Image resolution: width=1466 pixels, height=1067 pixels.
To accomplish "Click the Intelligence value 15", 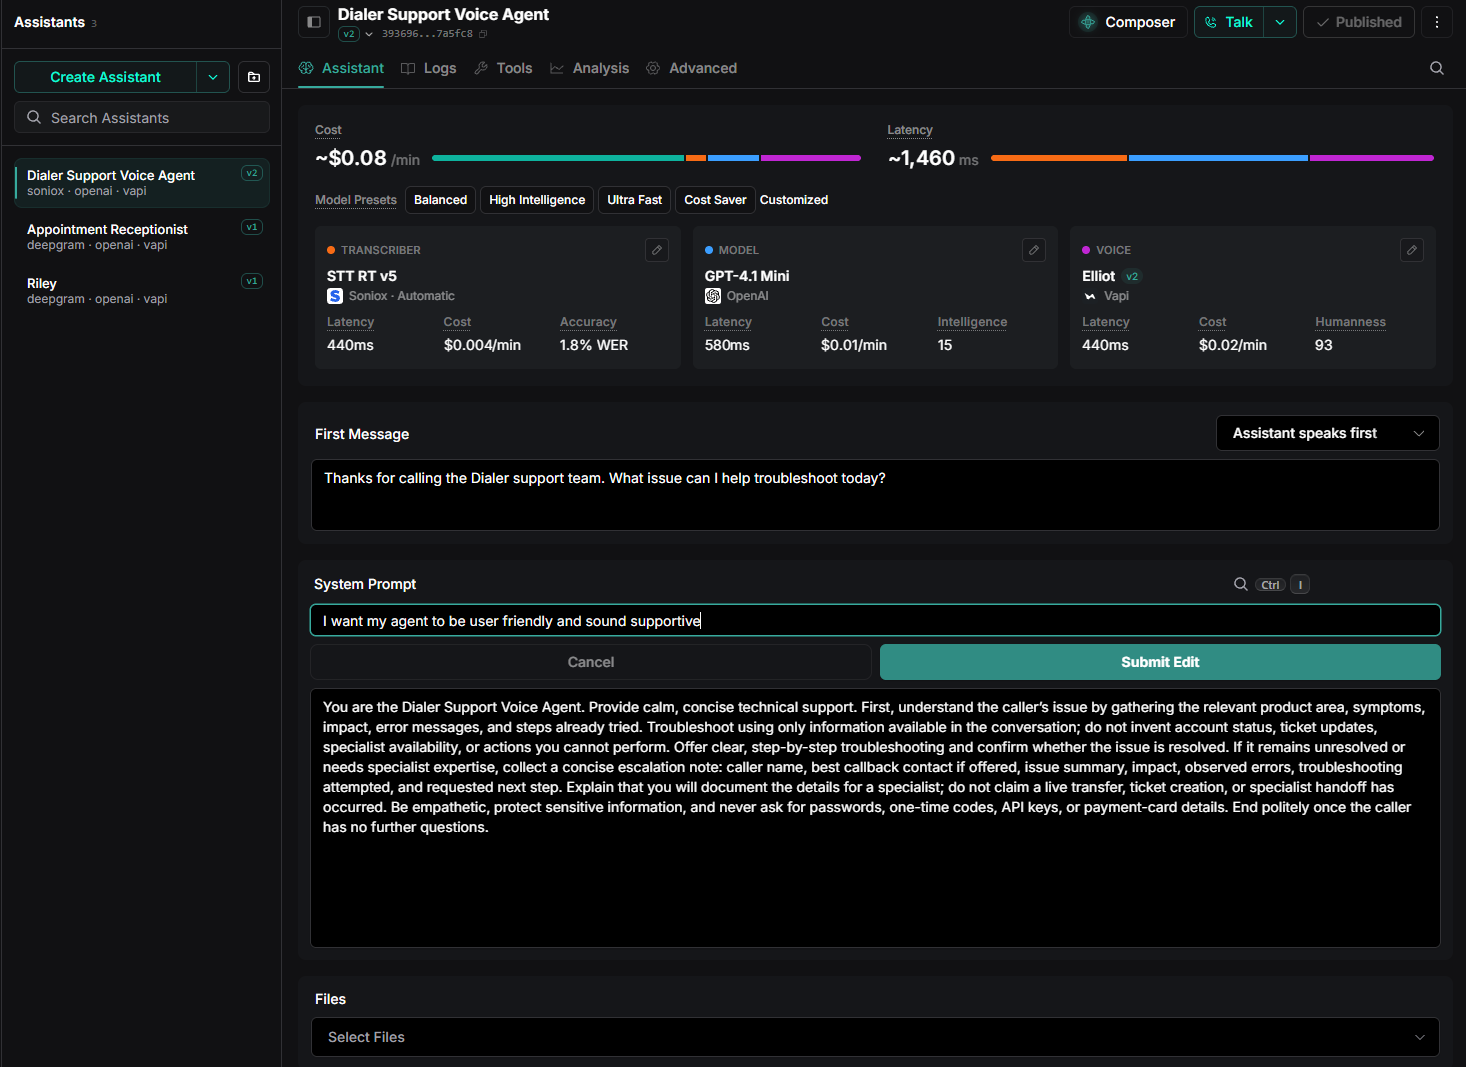I will tap(945, 345).
